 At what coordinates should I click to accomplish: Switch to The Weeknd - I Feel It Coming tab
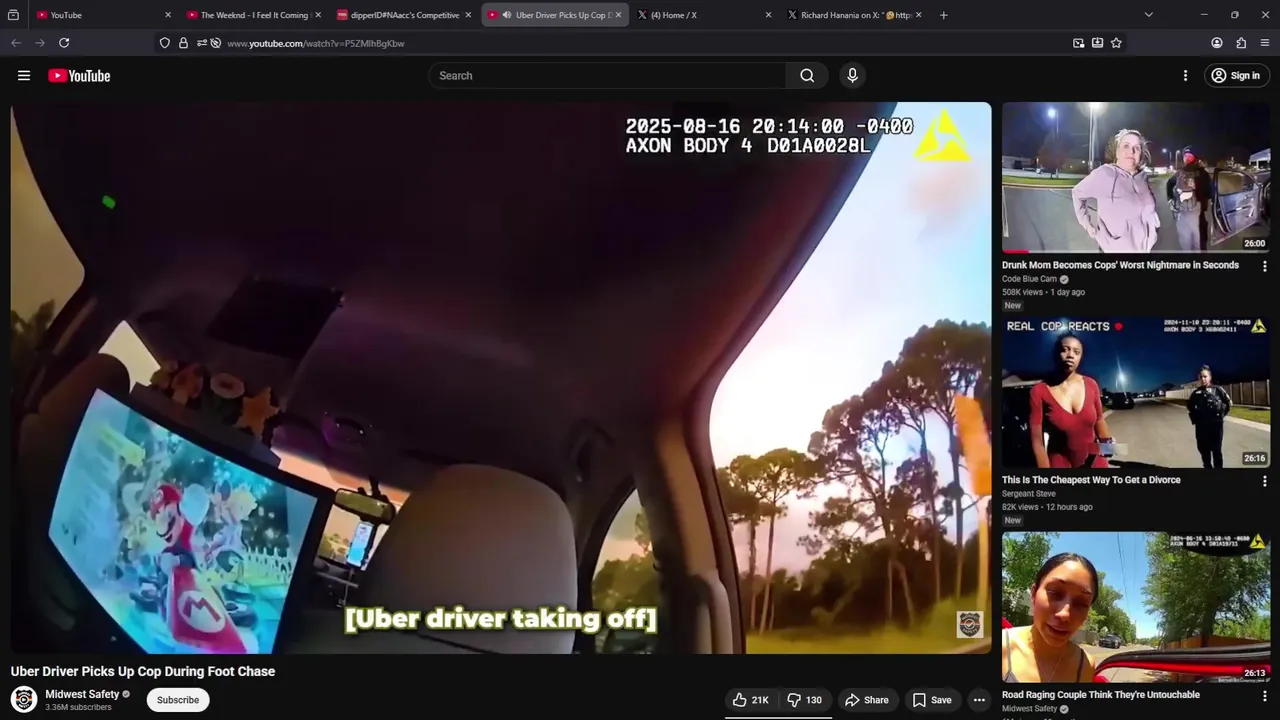(x=254, y=15)
